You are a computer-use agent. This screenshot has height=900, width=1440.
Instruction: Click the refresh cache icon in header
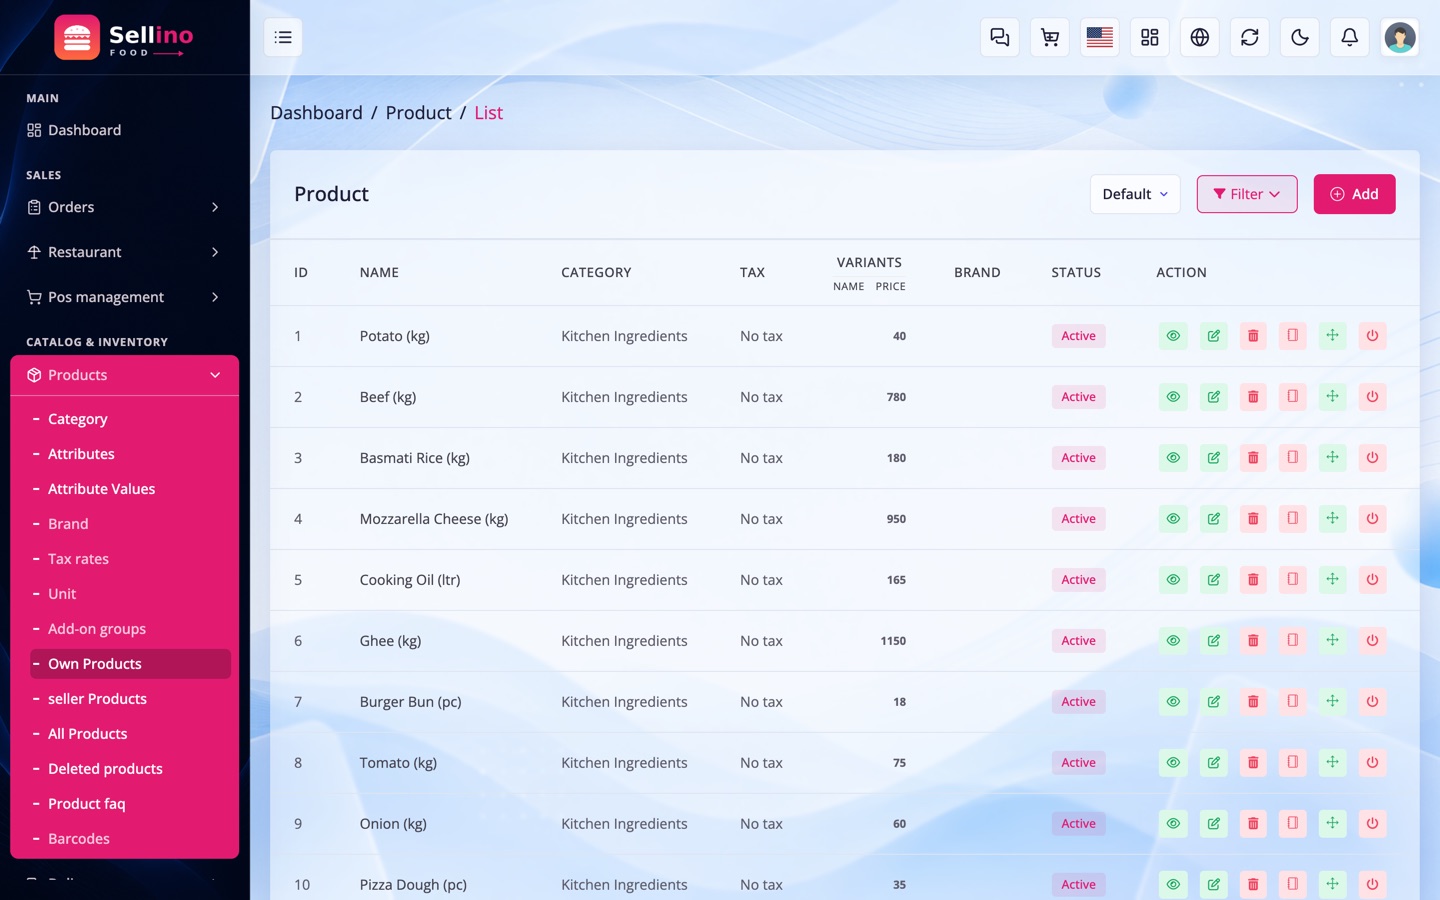[x=1250, y=38]
